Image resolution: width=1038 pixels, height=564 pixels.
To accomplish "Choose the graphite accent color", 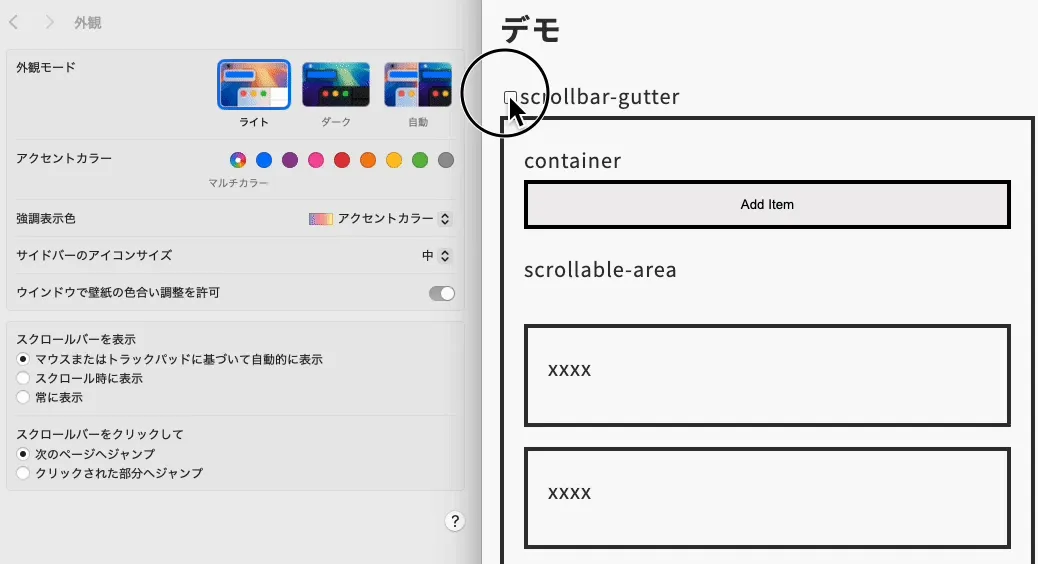I will [x=446, y=160].
